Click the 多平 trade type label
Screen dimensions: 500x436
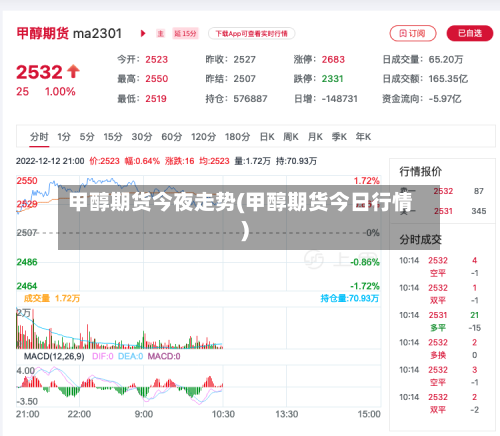pos(438,328)
